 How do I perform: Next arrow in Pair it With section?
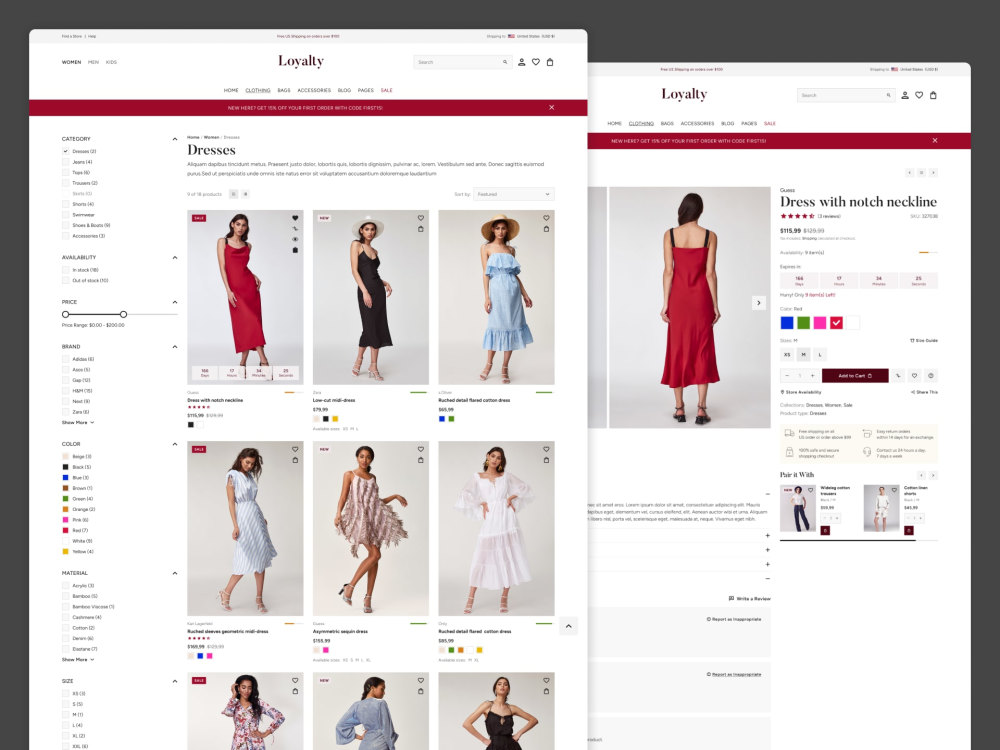(x=933, y=475)
